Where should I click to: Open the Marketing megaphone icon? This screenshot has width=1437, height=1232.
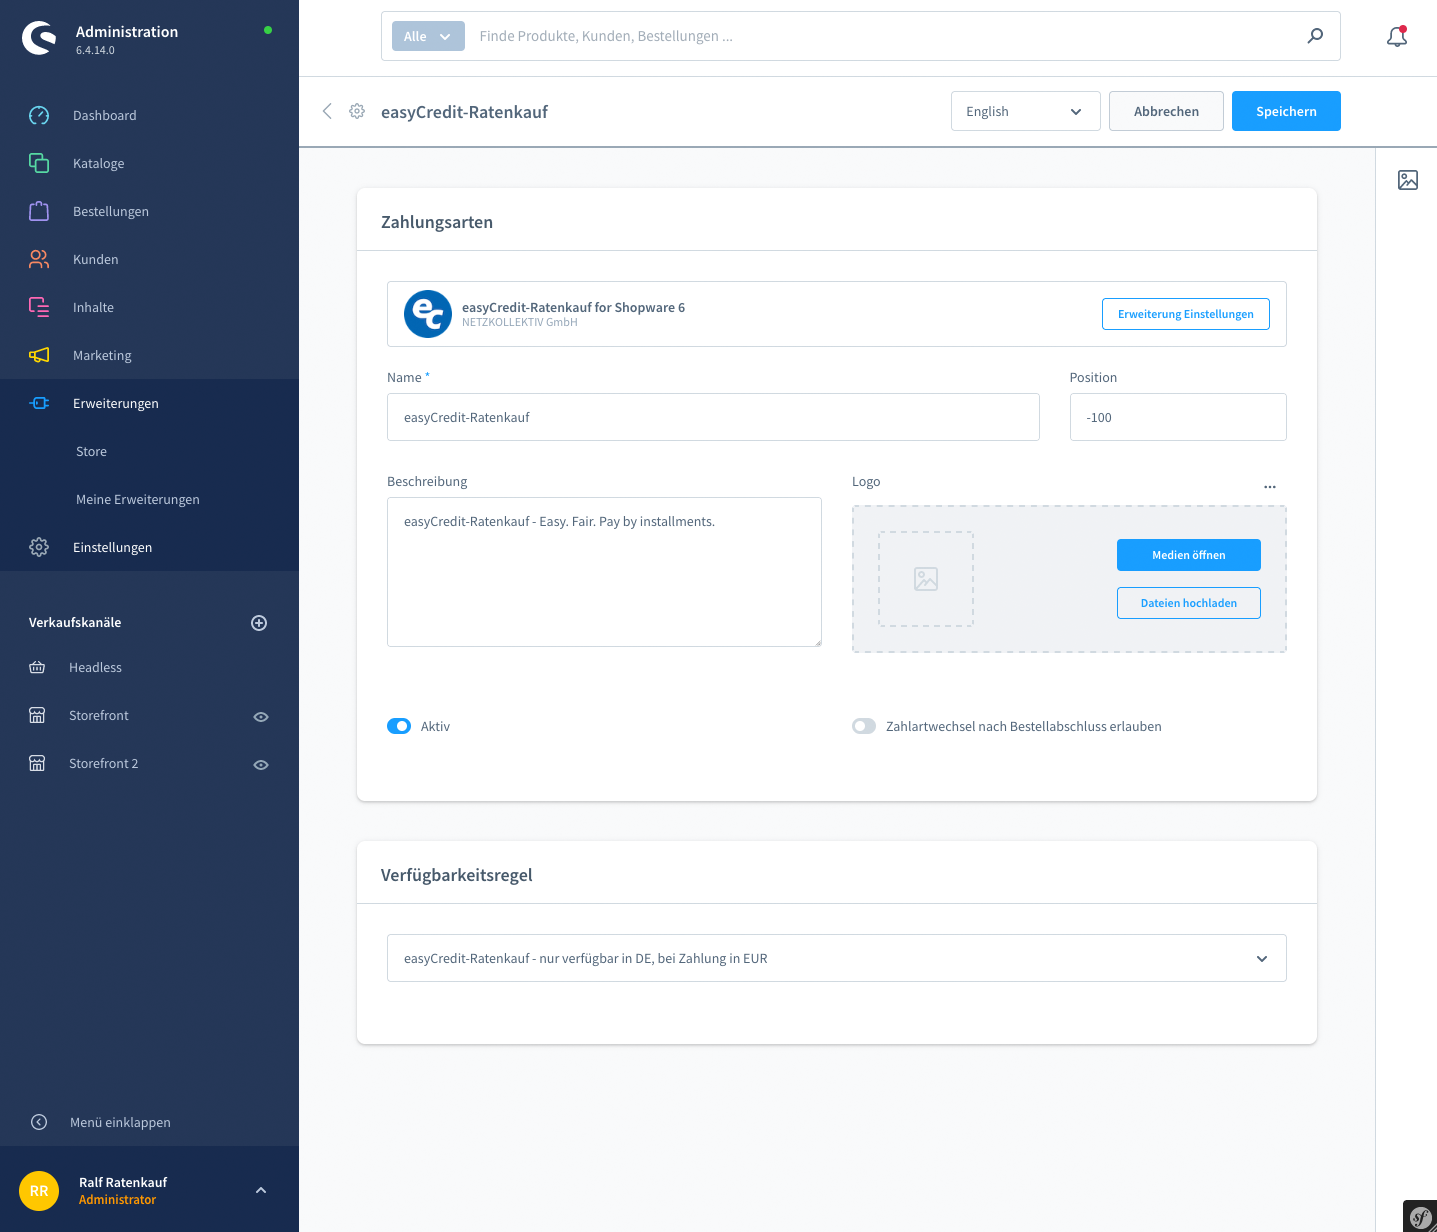click(39, 355)
